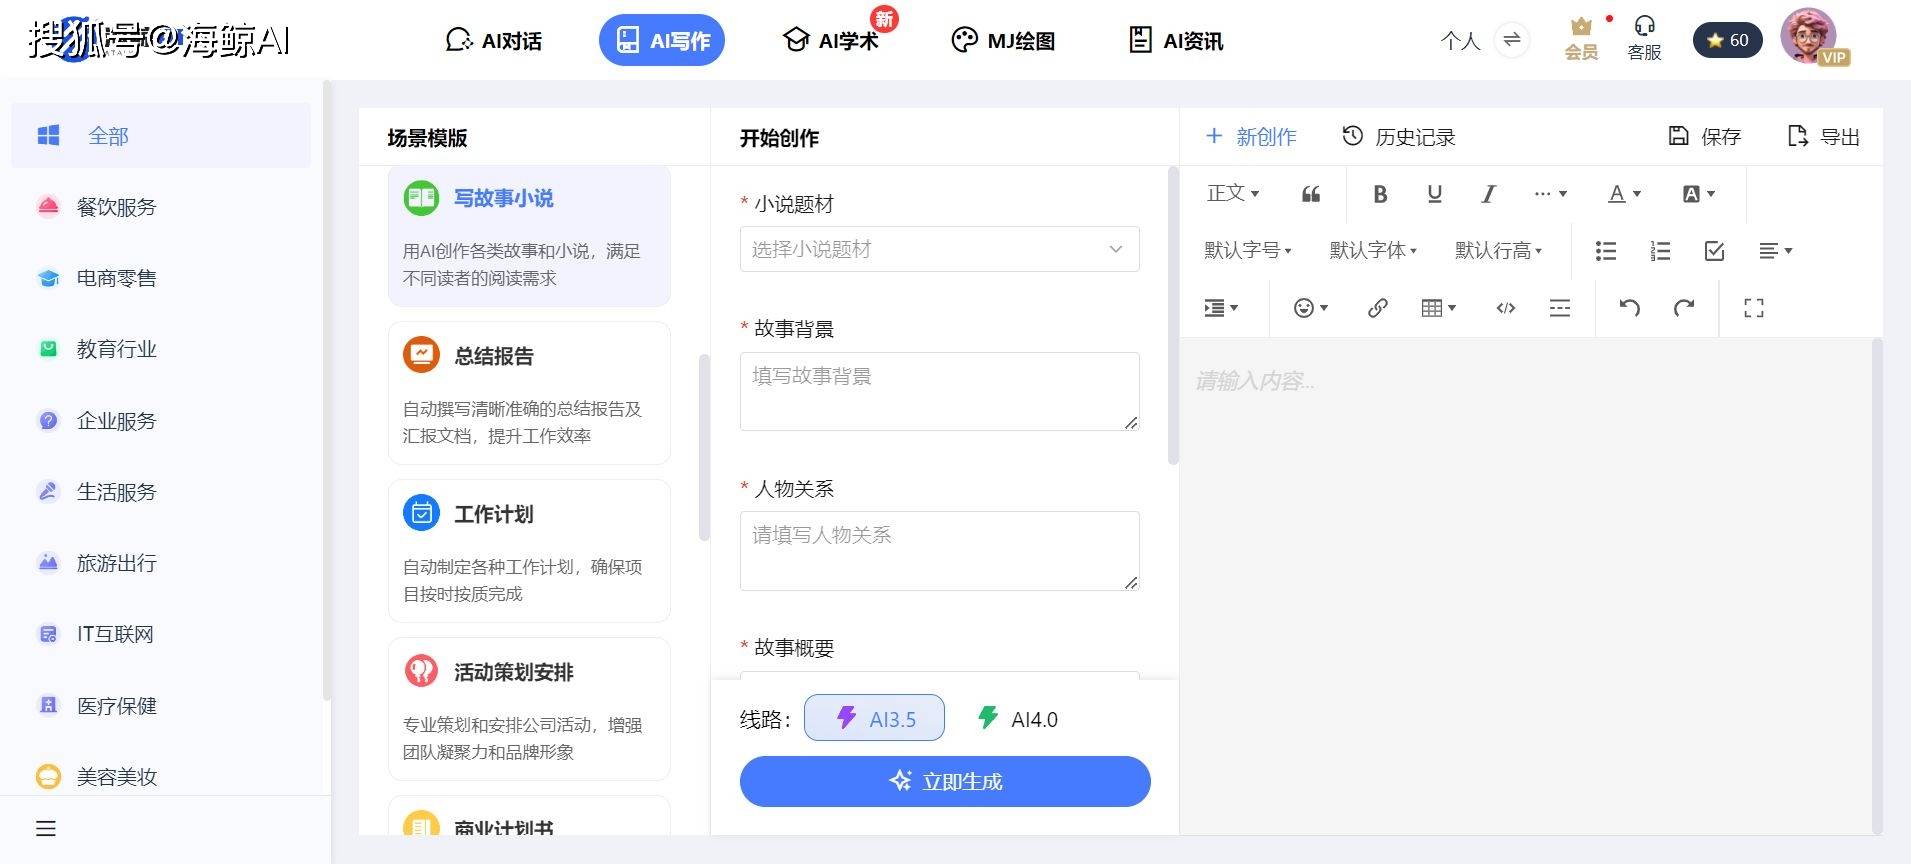
Task: Open the MJ绘图 tab
Action: [1003, 41]
